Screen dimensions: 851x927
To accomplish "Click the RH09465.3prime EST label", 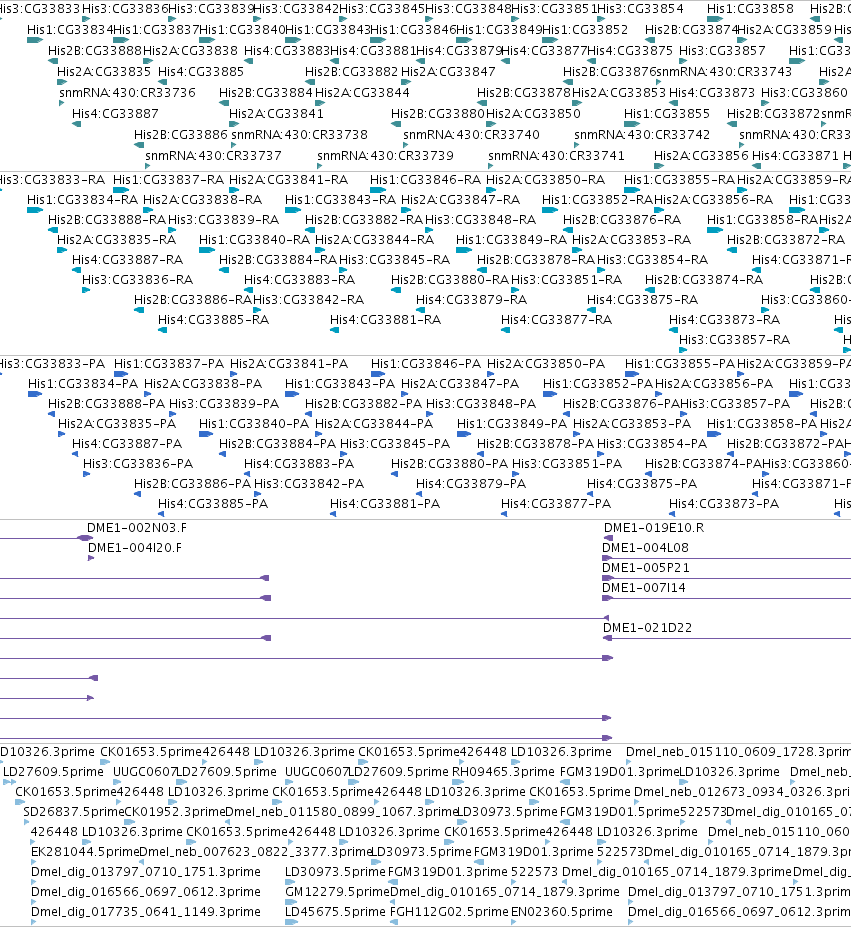I will pos(503,772).
